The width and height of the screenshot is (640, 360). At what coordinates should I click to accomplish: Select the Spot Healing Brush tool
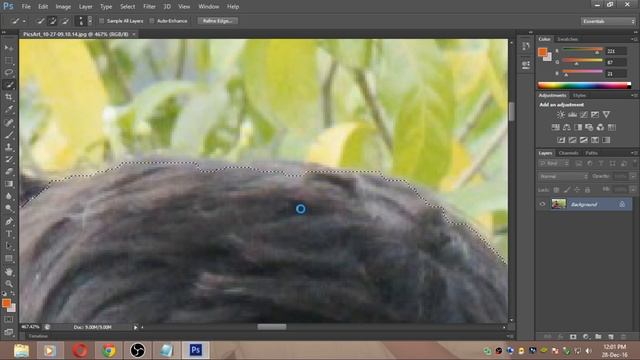click(9, 122)
